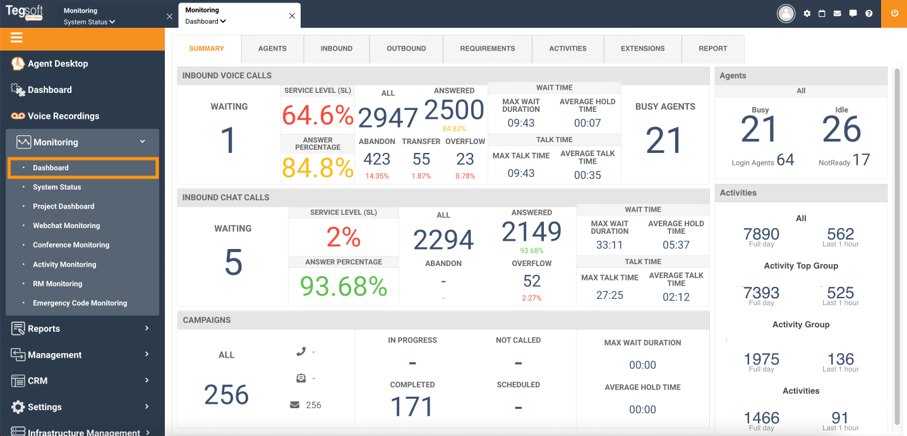
Task: Expand the Settings menu chevron
Action: click(146, 407)
